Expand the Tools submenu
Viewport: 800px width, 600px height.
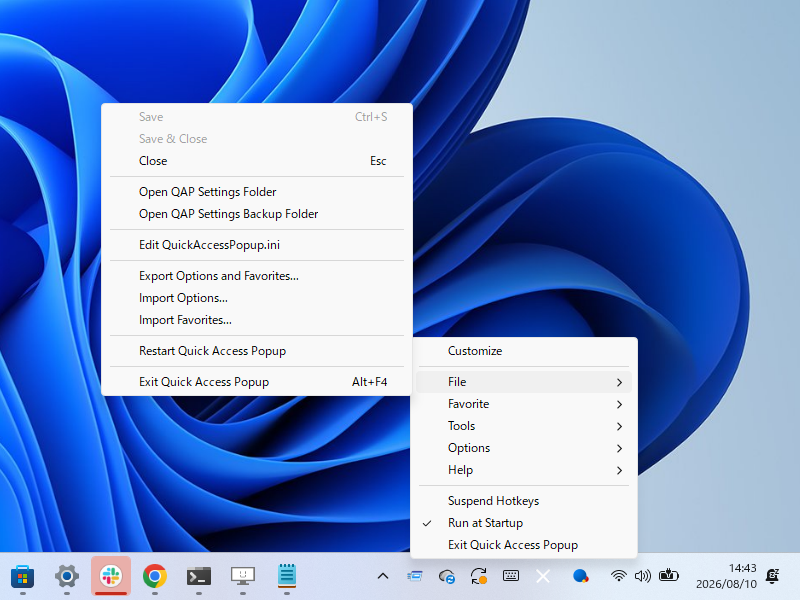(524, 426)
